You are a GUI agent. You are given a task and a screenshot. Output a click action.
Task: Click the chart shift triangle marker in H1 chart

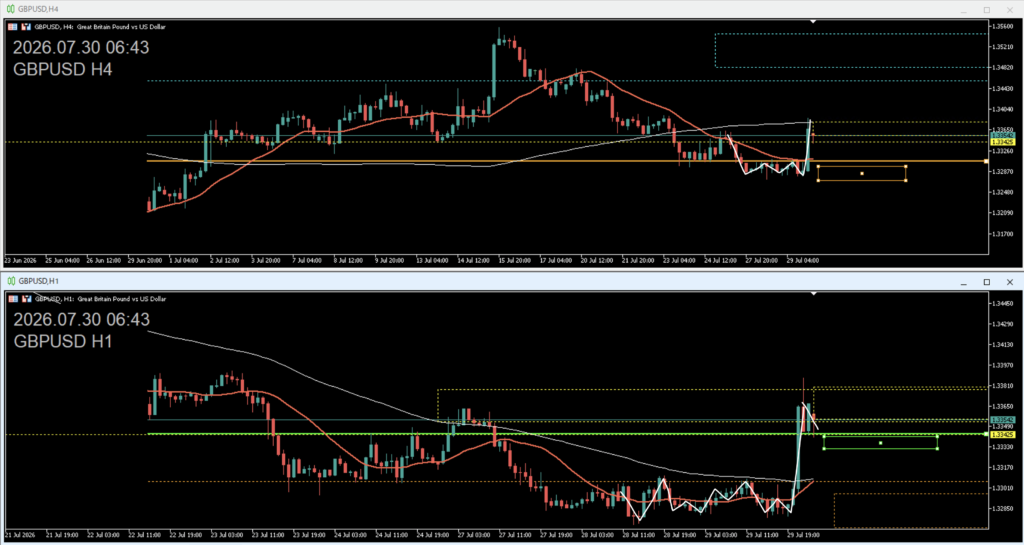(813, 294)
